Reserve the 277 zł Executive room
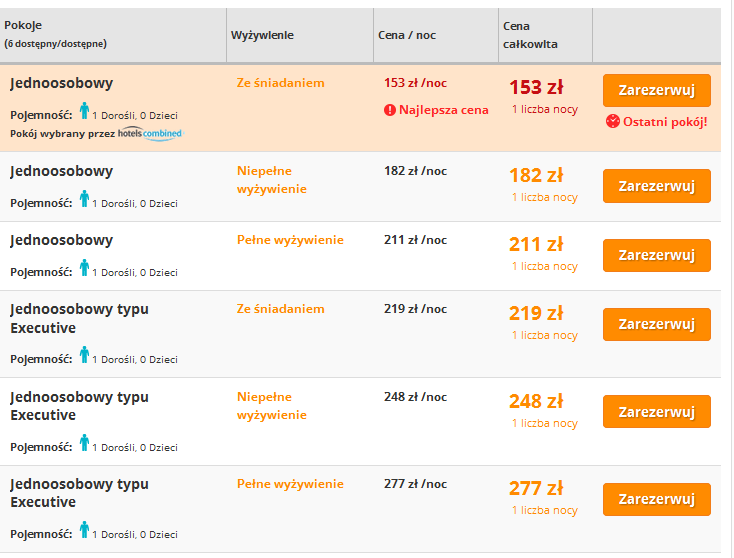 click(x=656, y=499)
